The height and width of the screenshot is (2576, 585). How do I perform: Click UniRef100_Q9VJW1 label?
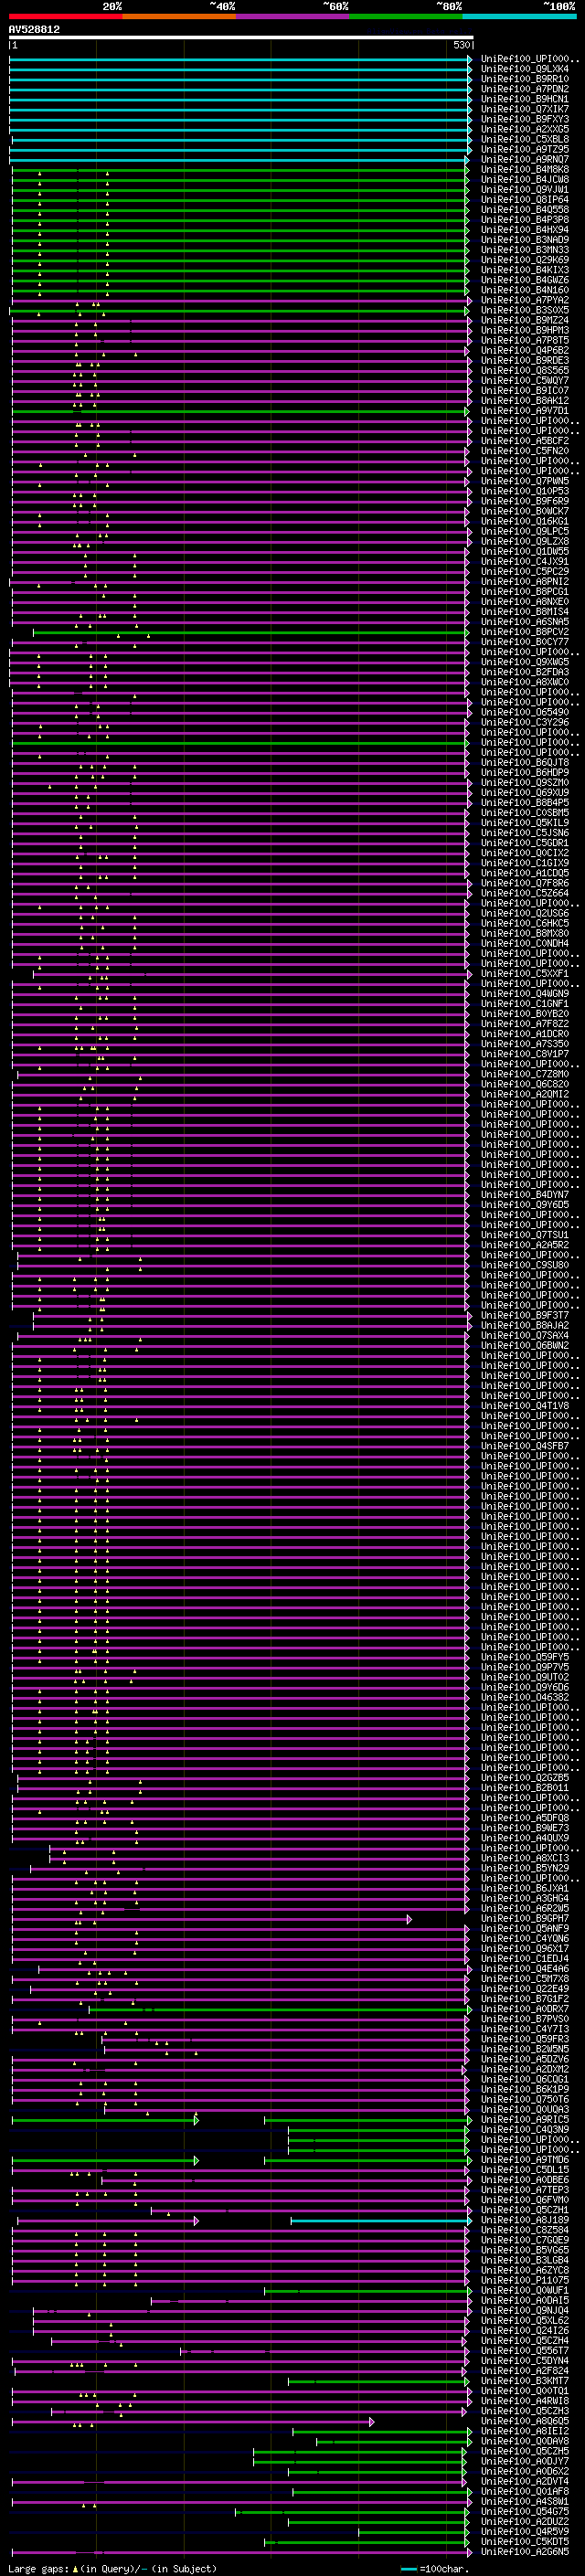pyautogui.click(x=524, y=189)
